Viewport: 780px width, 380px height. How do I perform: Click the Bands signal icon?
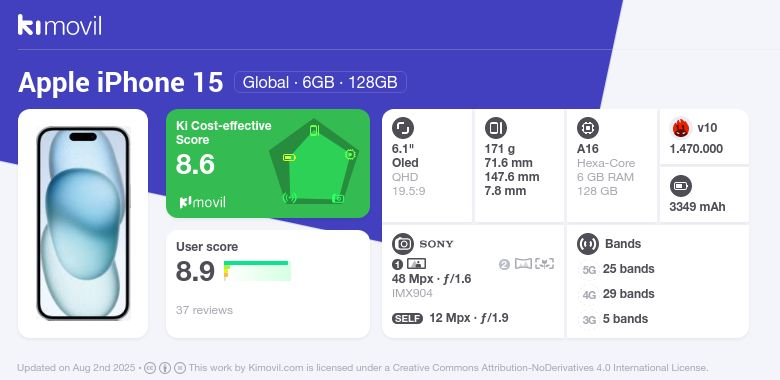[587, 244]
